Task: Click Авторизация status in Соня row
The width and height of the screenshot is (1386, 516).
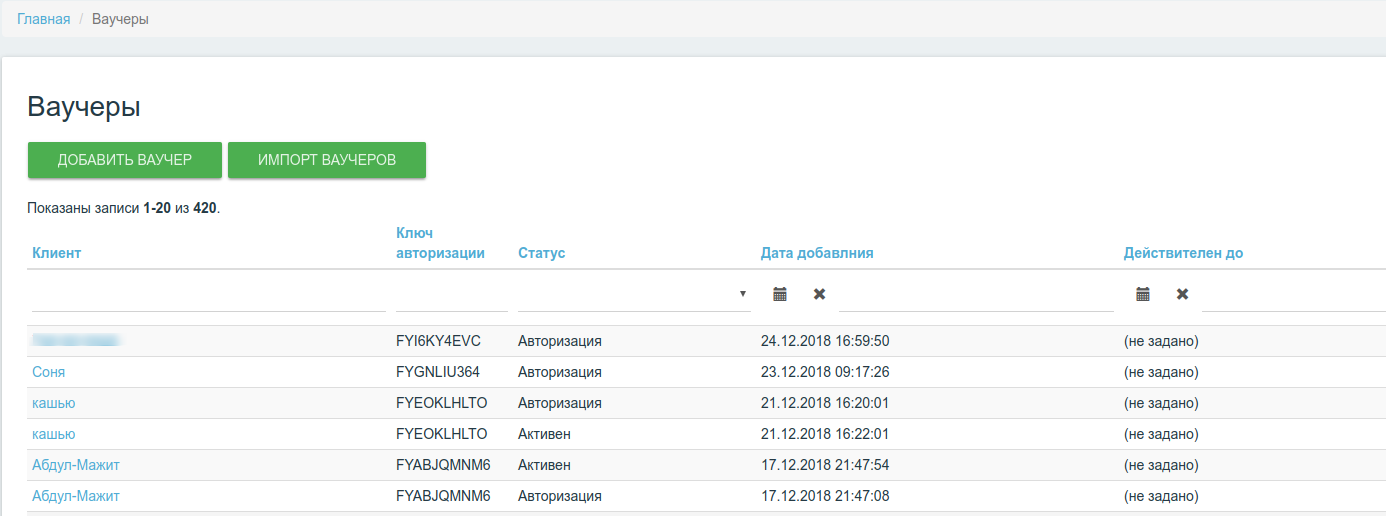Action: 560,372
